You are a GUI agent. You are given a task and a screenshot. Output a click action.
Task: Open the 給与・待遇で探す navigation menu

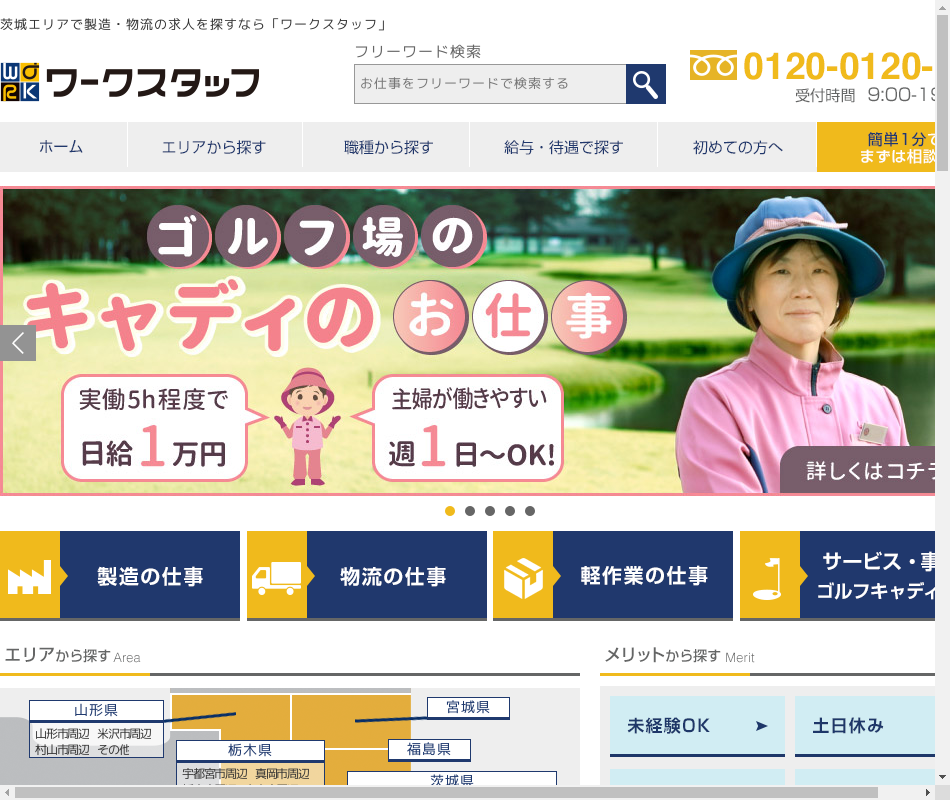pos(563,147)
